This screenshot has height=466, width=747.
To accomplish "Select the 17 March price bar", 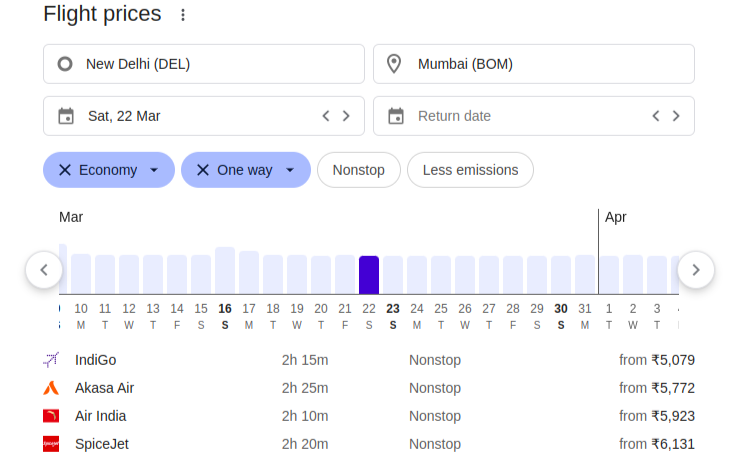I will (x=249, y=273).
